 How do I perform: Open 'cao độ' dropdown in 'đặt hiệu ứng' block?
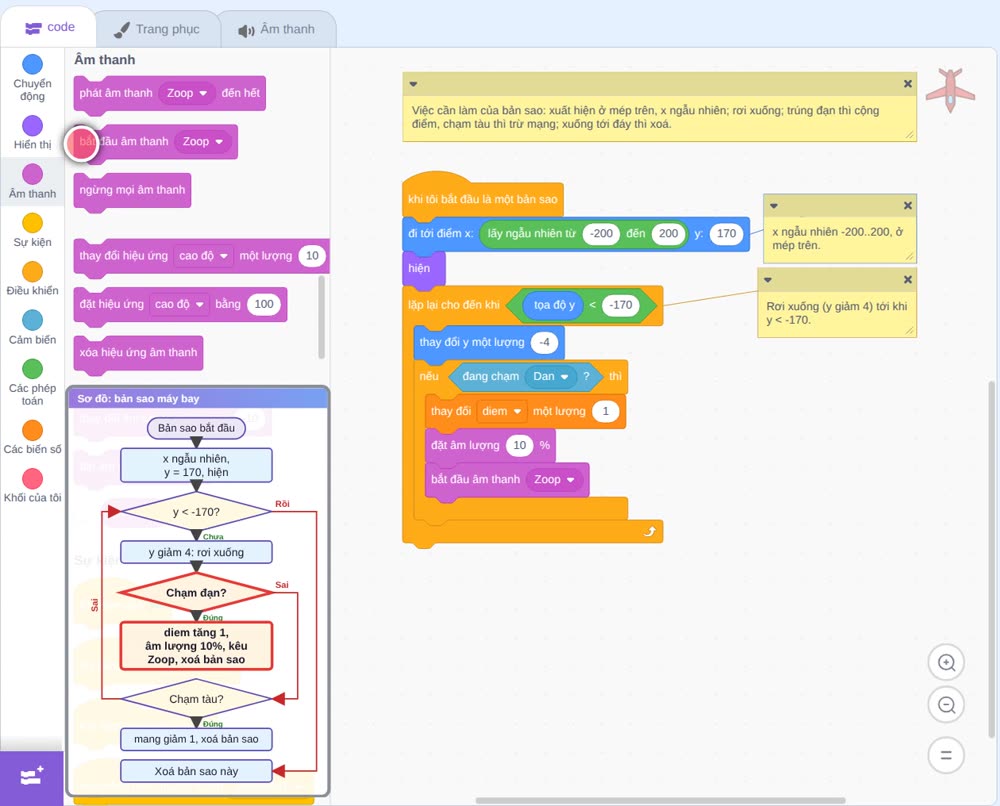coord(179,304)
